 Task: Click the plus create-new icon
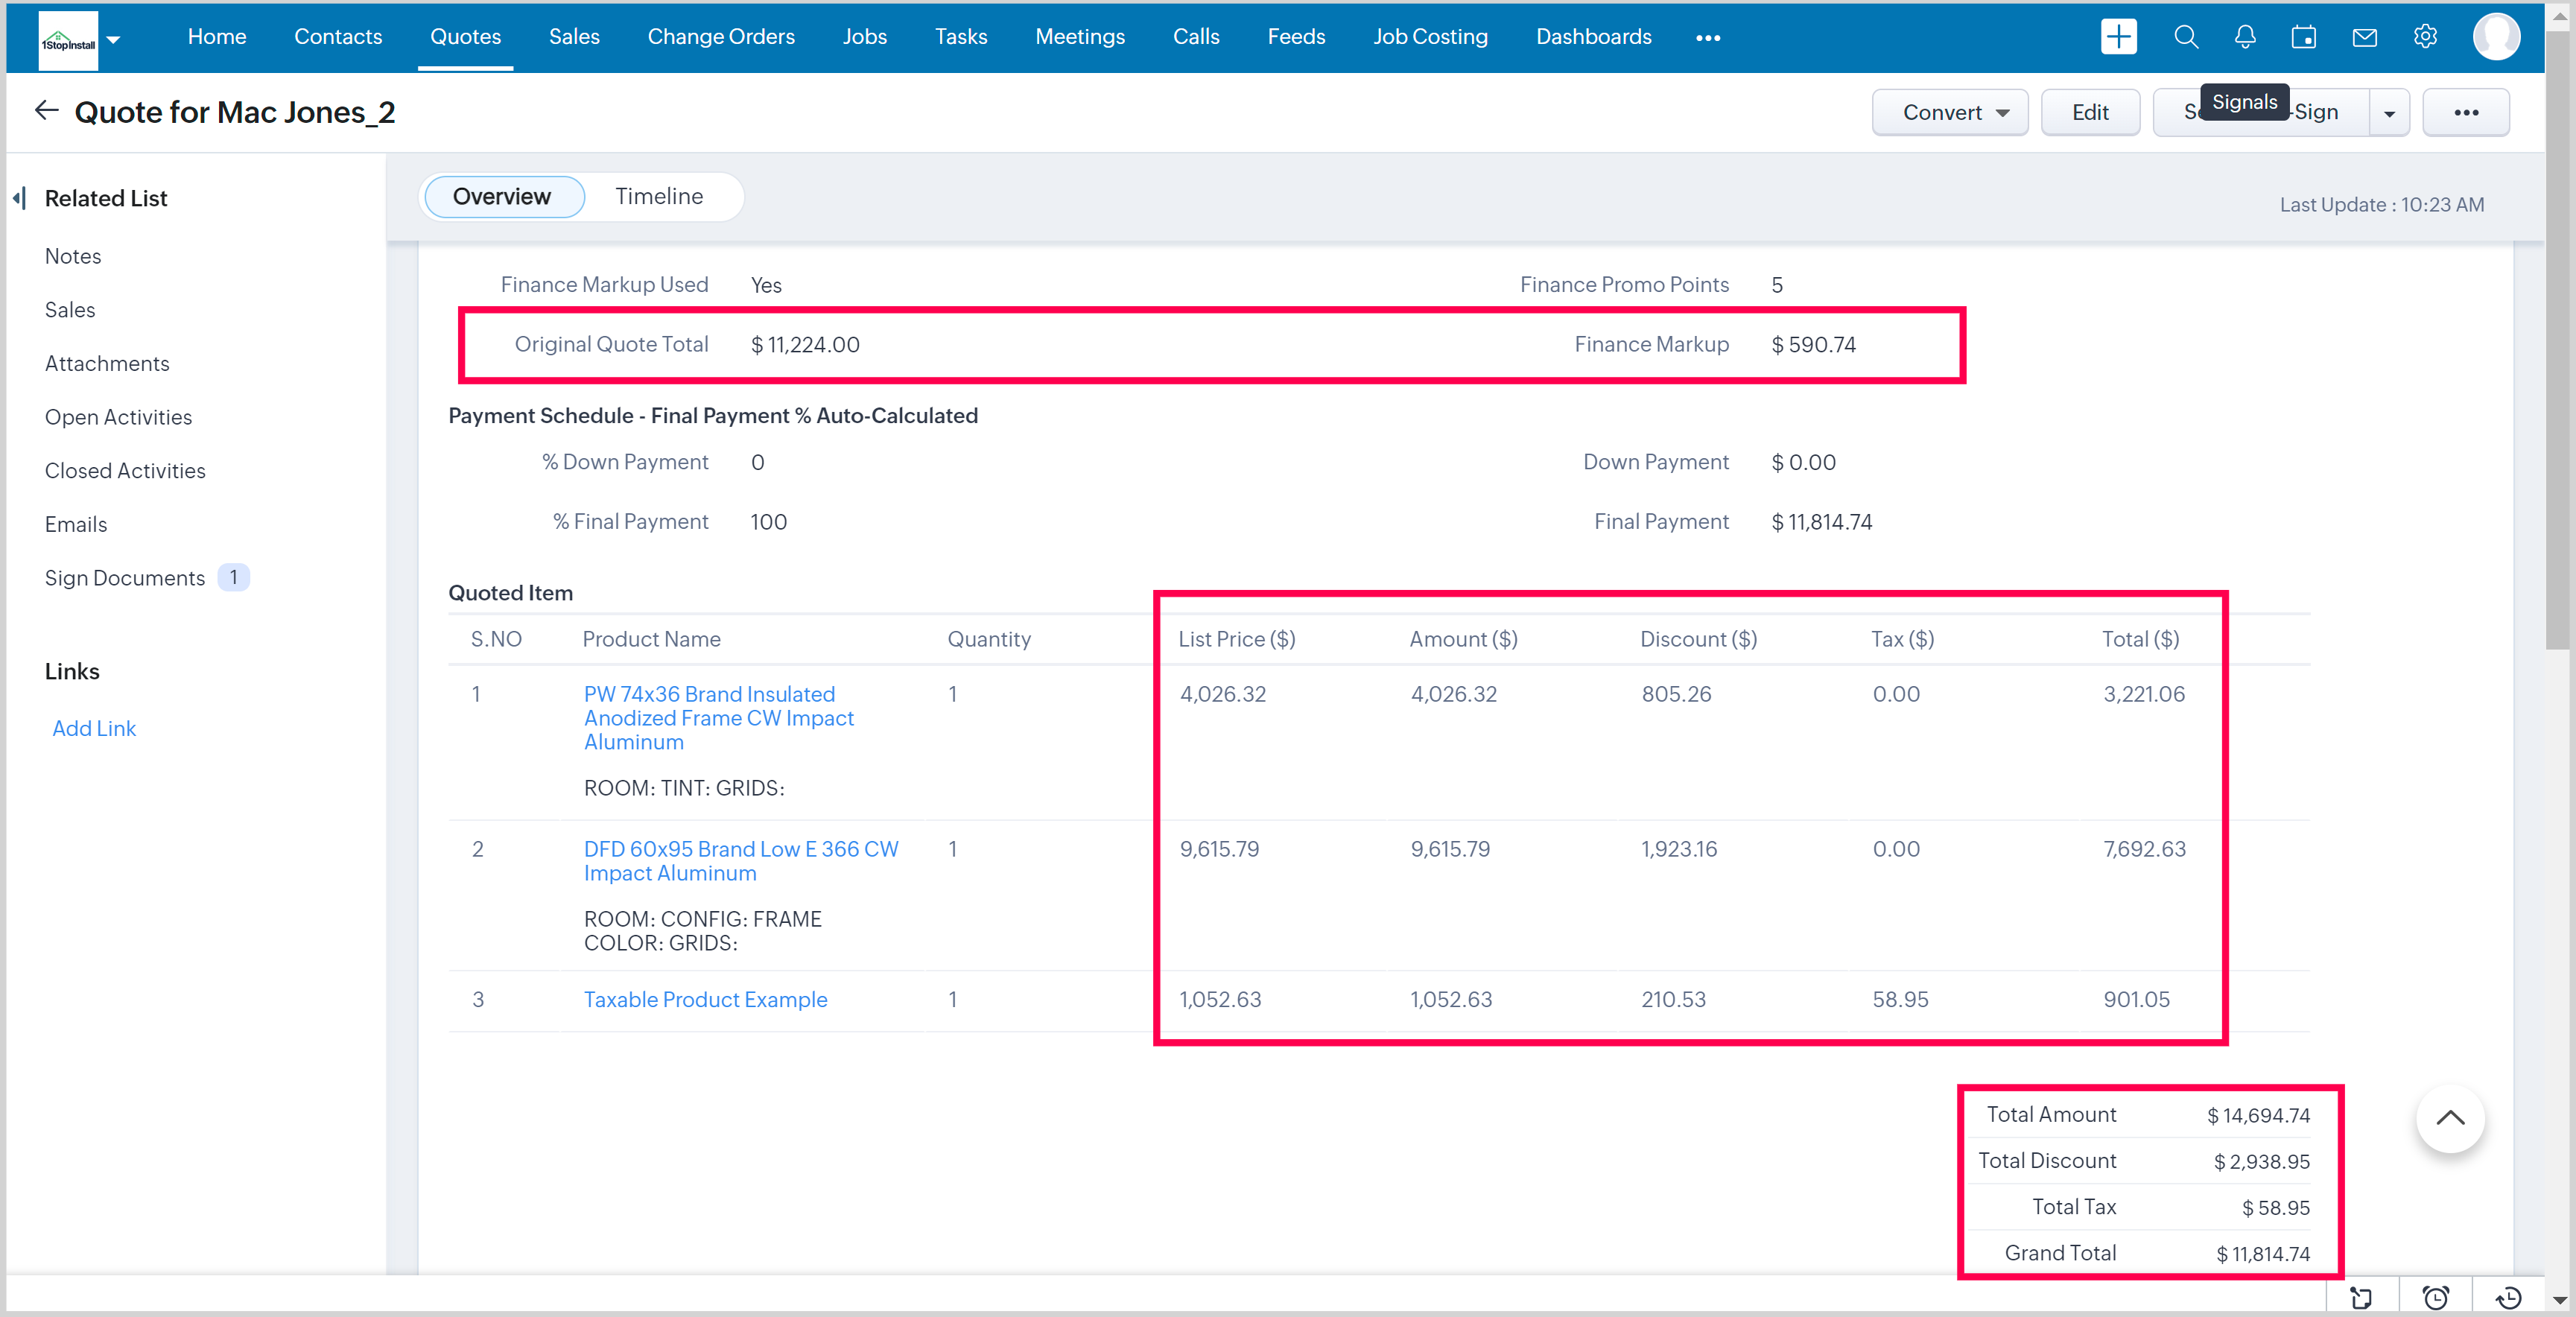click(x=2118, y=37)
